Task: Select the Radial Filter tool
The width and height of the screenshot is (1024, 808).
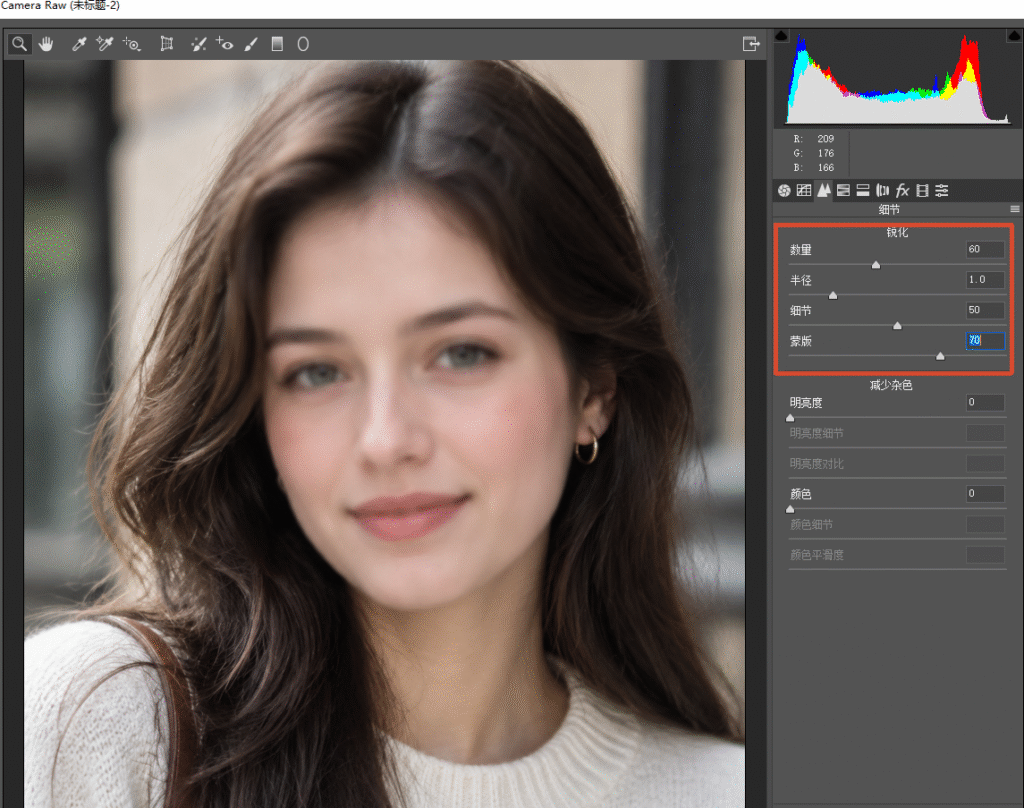Action: point(303,44)
